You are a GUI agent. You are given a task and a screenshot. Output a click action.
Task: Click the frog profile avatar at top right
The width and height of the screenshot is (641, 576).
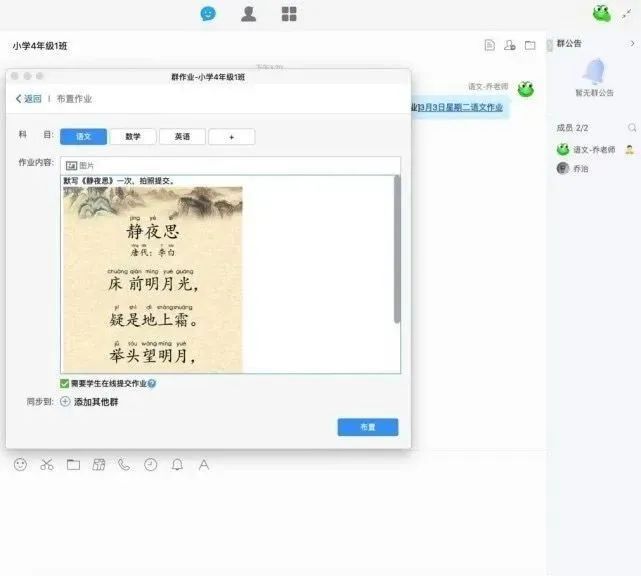pyautogui.click(x=602, y=13)
